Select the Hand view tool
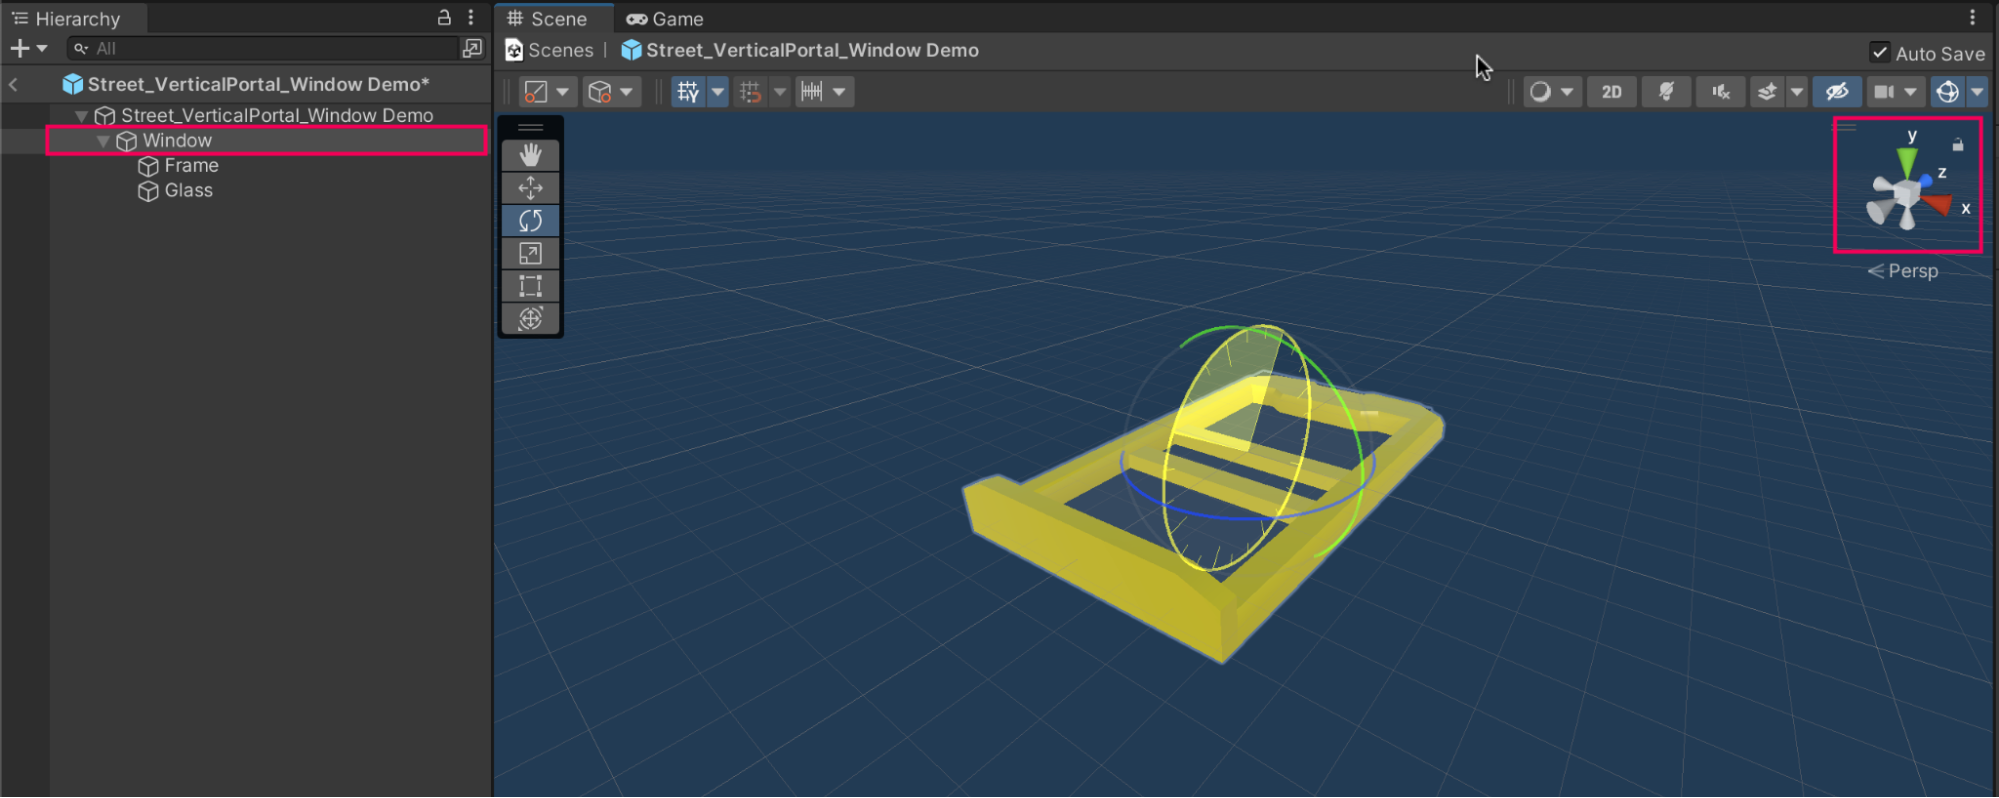Viewport: 1999px width, 798px height. pyautogui.click(x=530, y=155)
